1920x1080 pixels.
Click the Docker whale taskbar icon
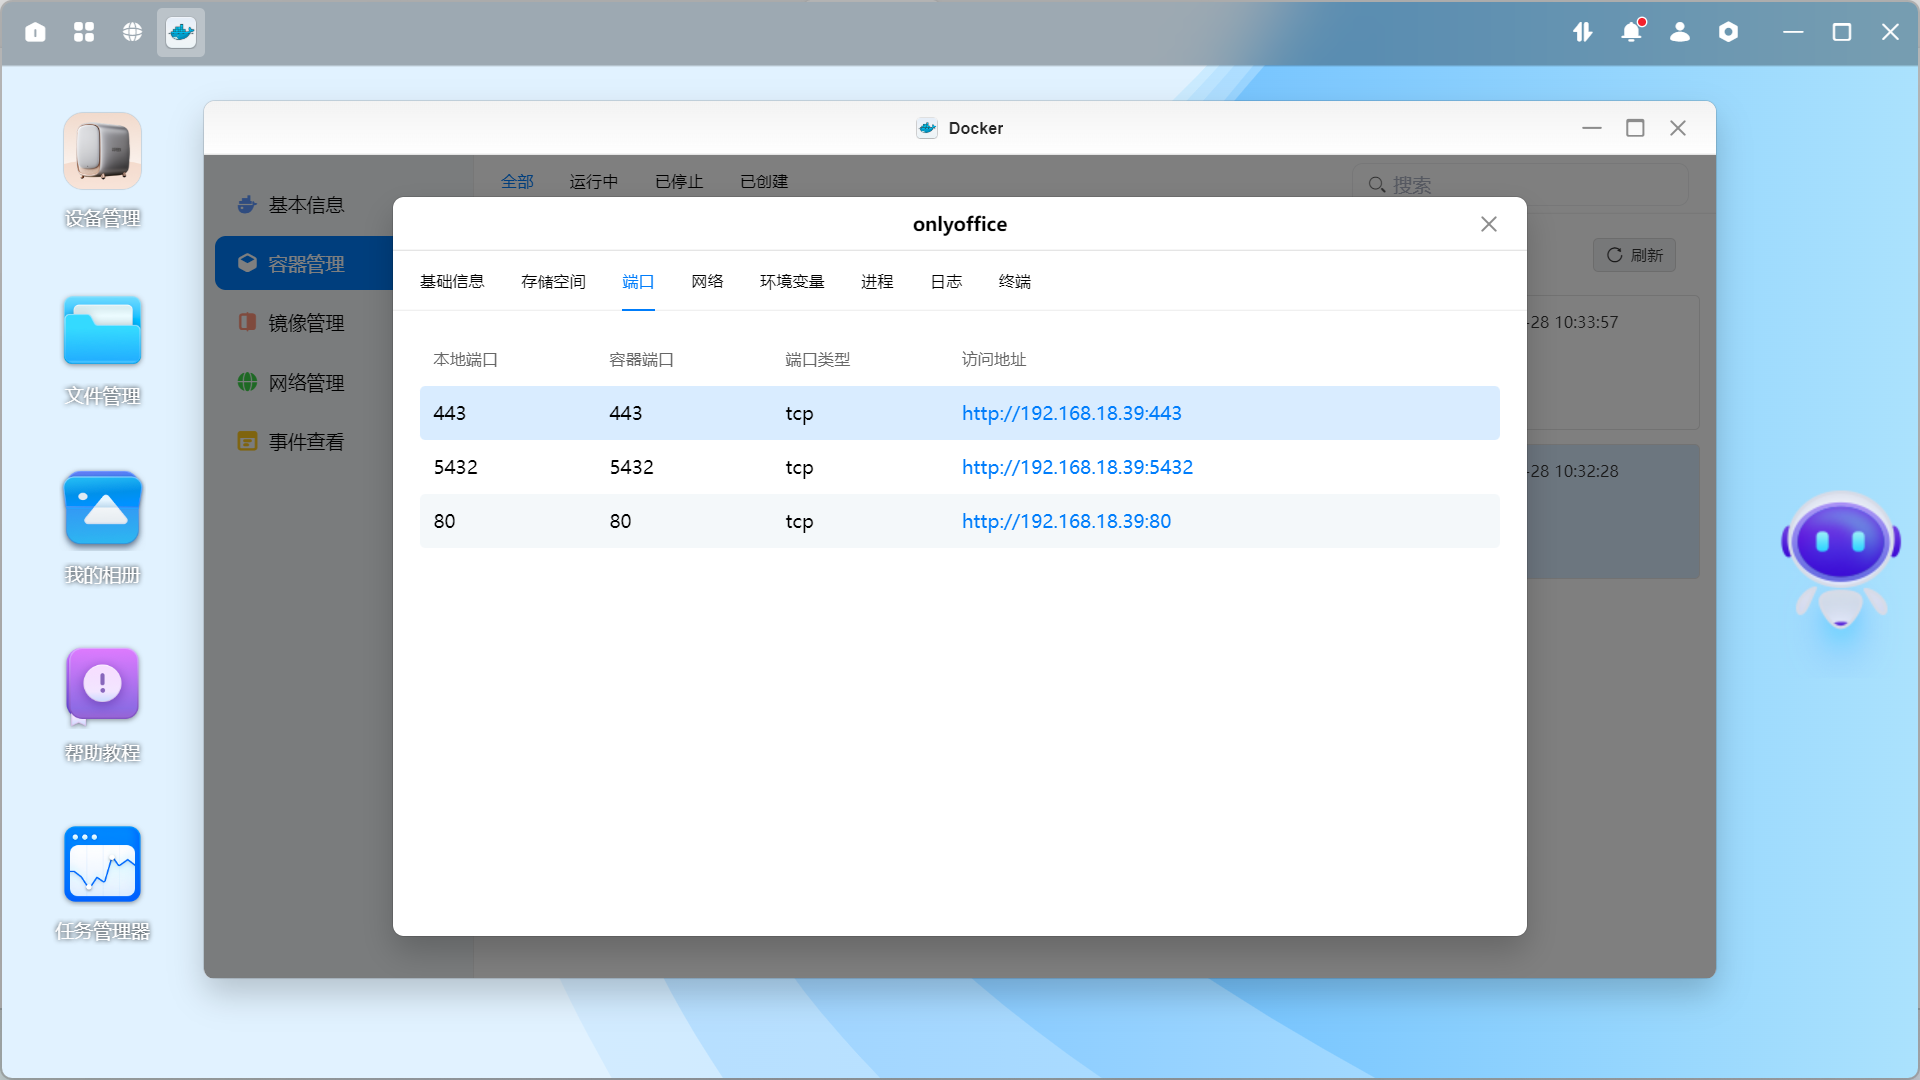coord(181,32)
